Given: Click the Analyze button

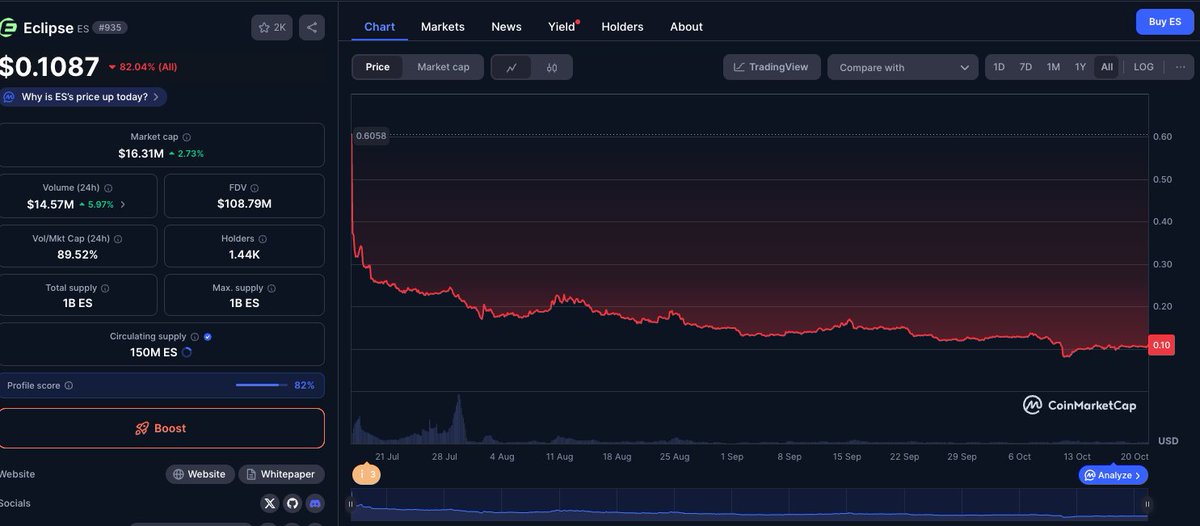Looking at the screenshot, I should (1113, 475).
